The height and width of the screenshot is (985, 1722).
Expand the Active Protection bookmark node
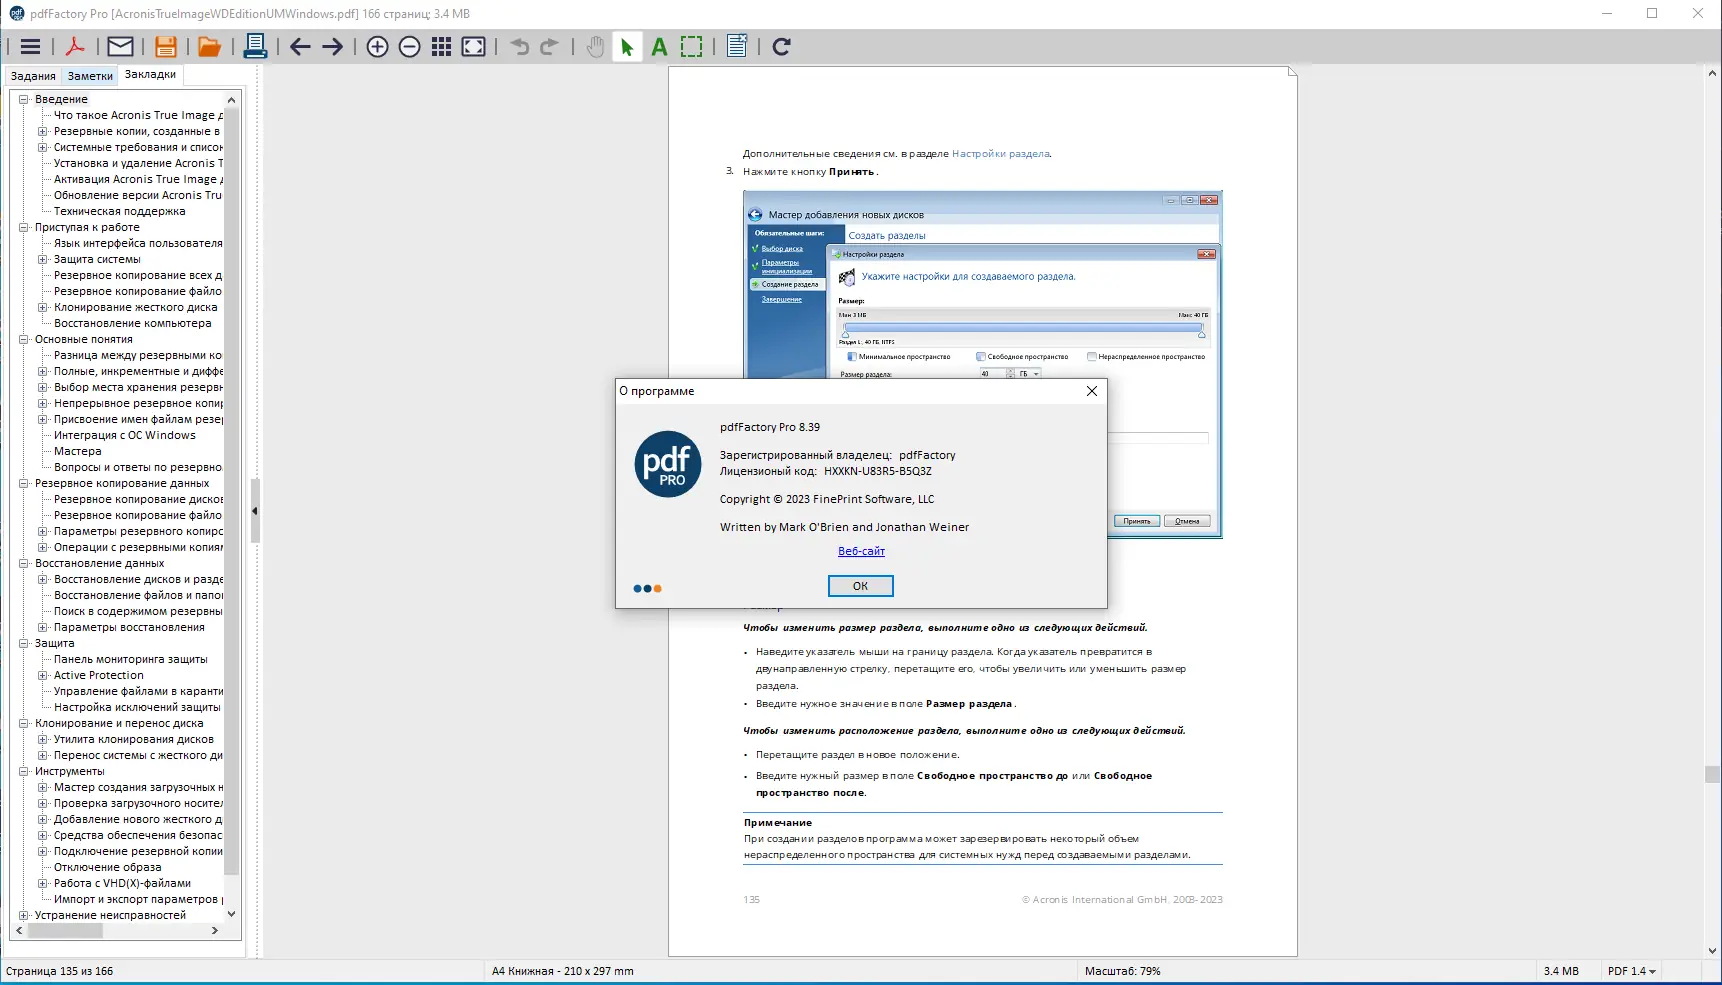click(43, 675)
